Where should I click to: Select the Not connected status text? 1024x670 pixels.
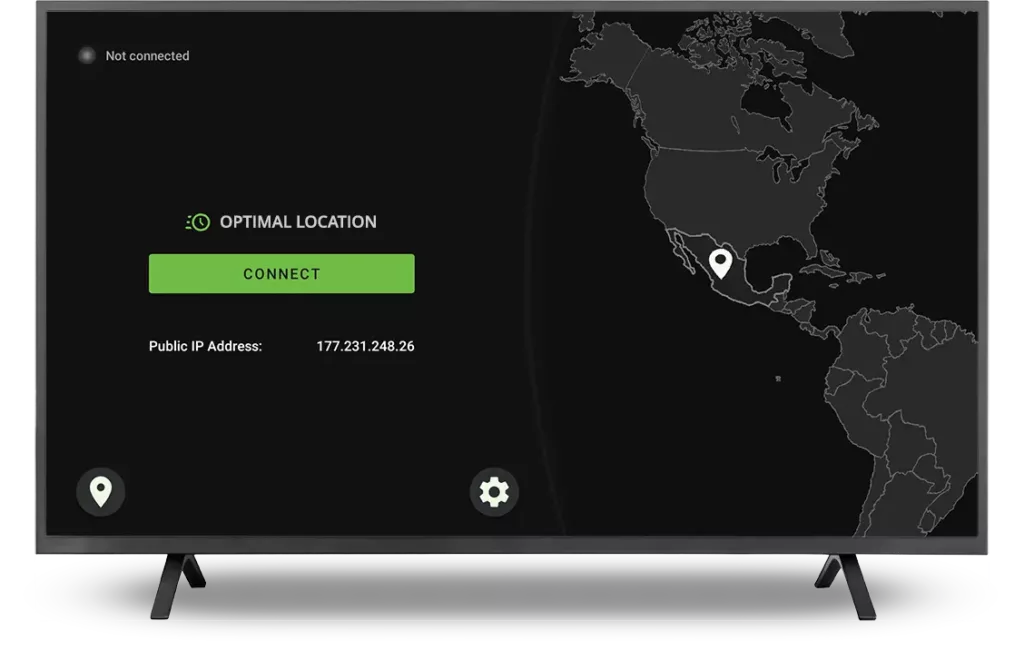click(147, 56)
